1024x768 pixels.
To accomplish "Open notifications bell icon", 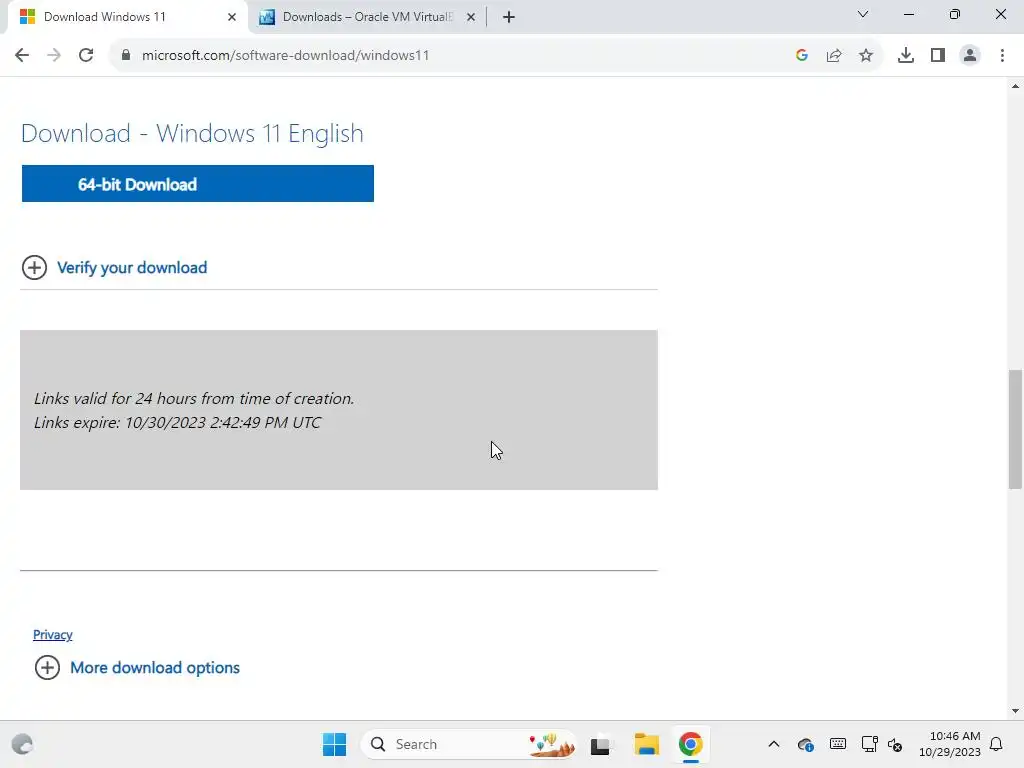I will 996,744.
